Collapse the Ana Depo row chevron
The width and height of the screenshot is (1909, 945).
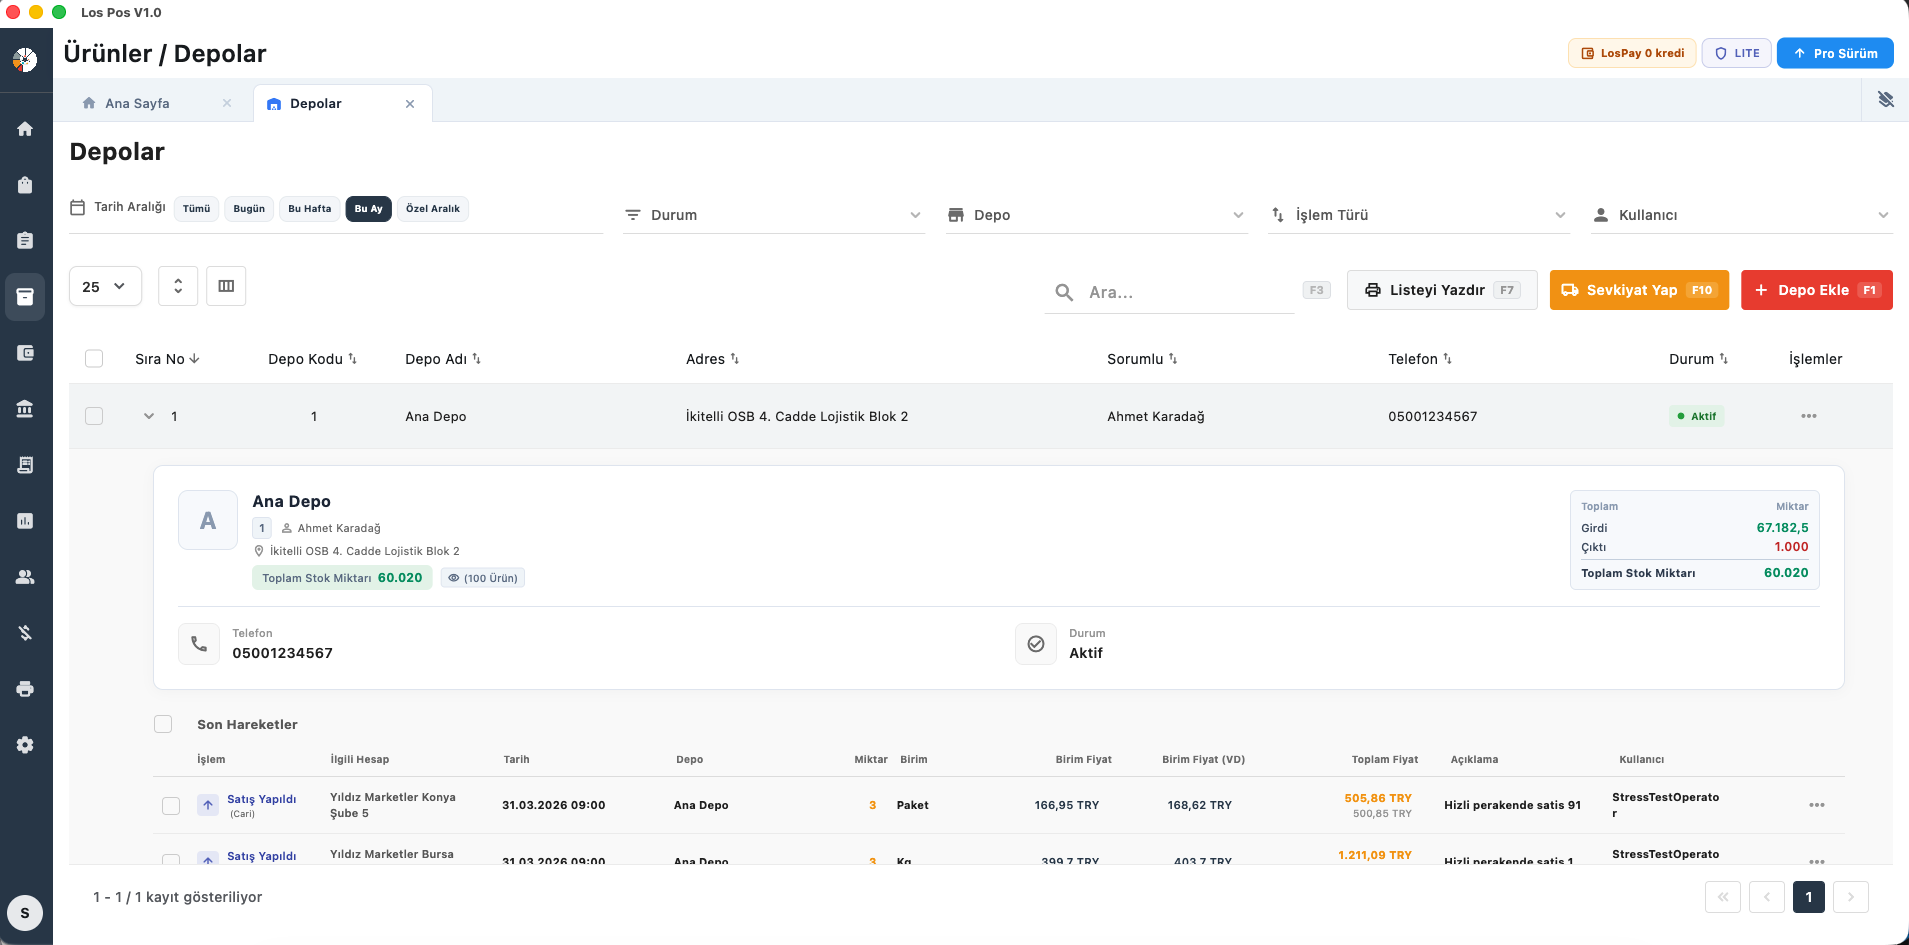coord(149,416)
